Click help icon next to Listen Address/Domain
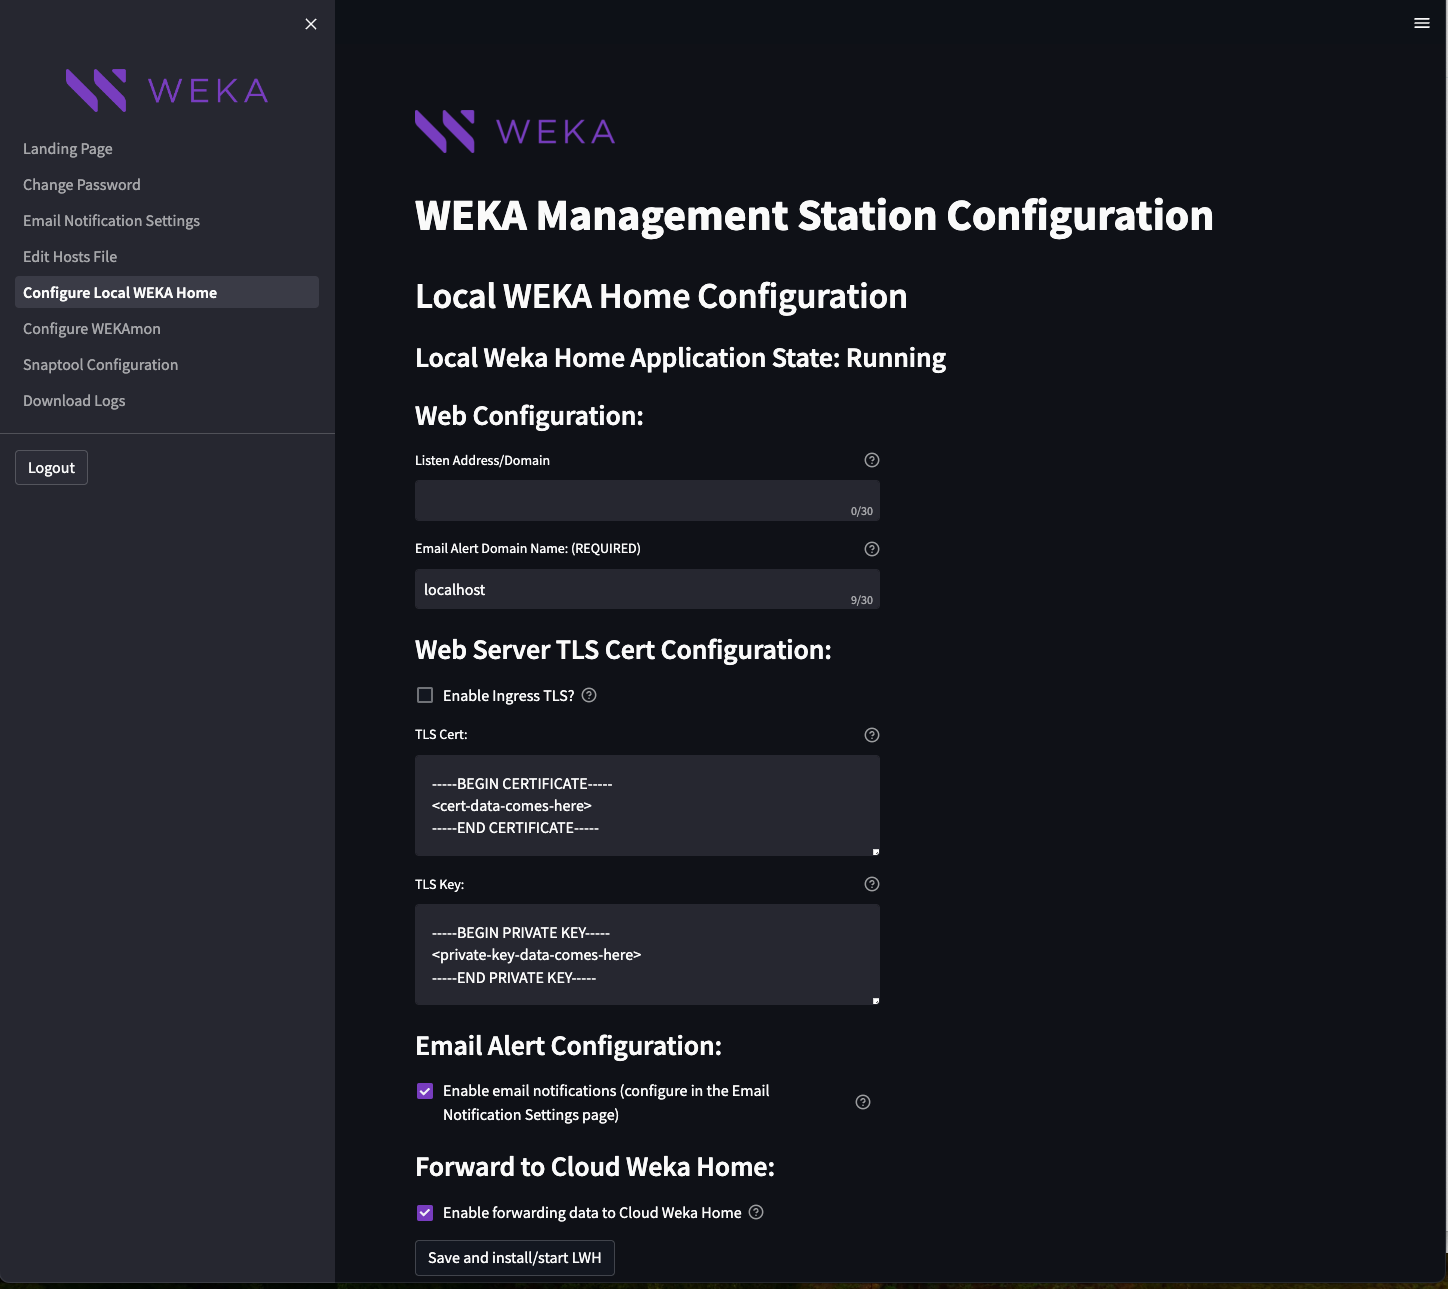The width and height of the screenshot is (1448, 1289). pyautogui.click(x=871, y=460)
